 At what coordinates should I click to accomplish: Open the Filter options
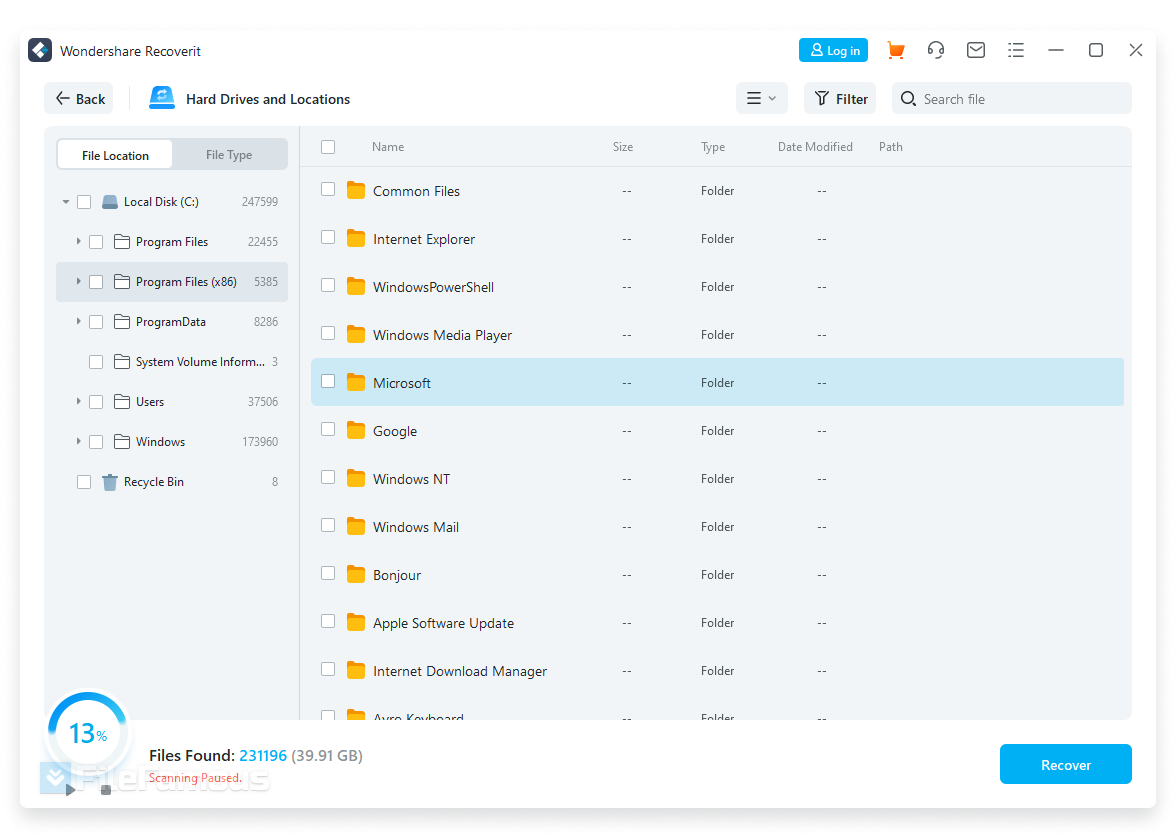tap(840, 98)
